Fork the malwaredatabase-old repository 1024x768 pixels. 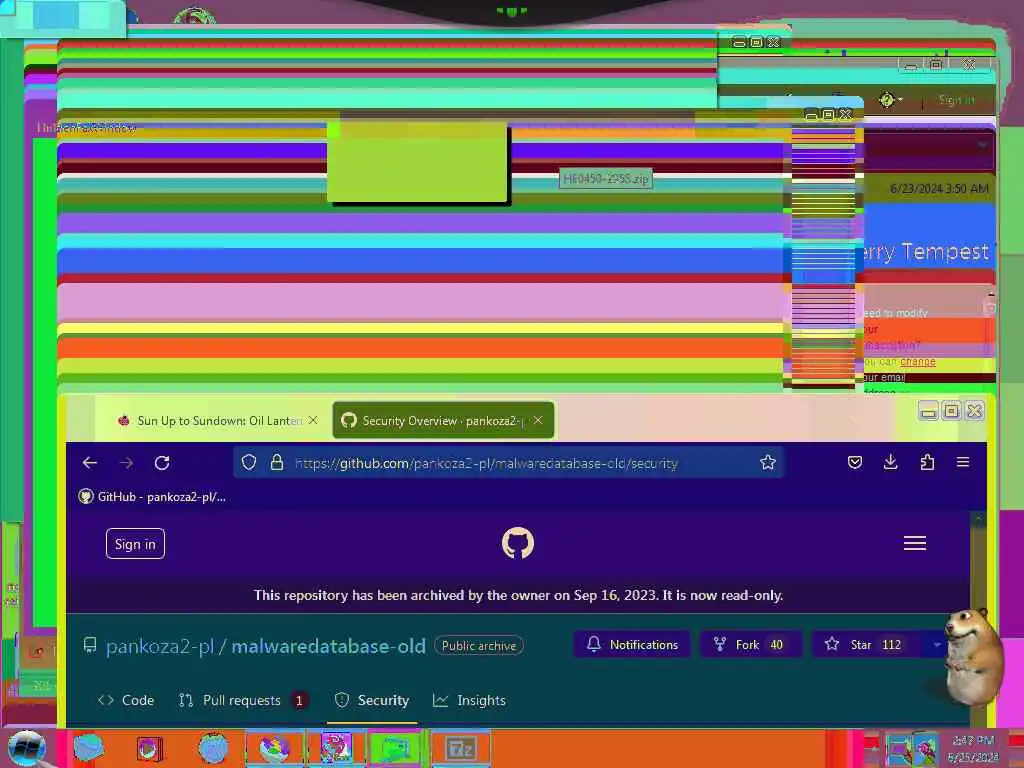(750, 645)
